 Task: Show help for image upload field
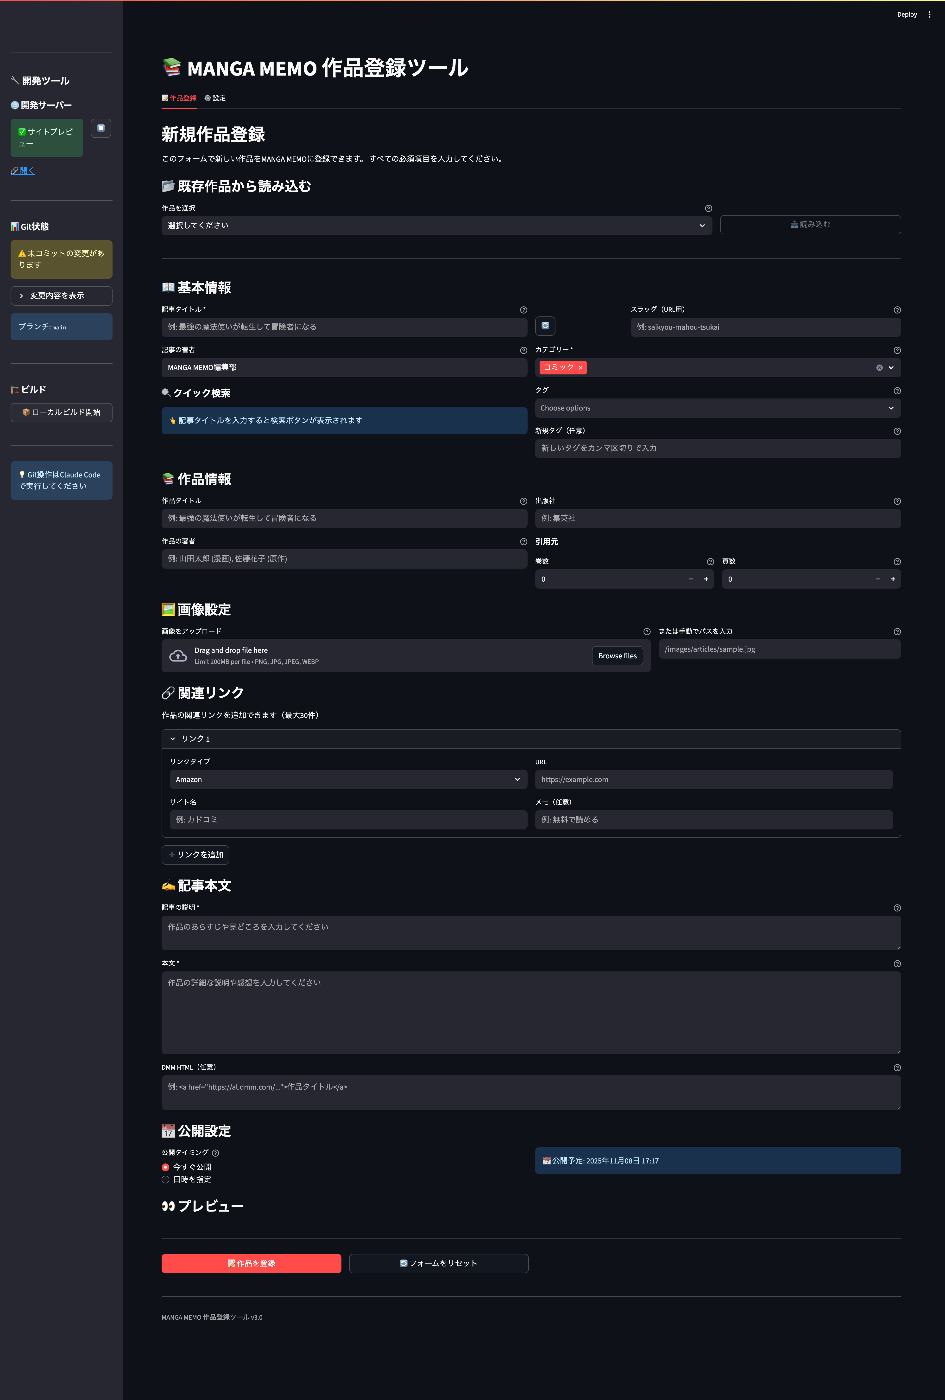point(647,631)
